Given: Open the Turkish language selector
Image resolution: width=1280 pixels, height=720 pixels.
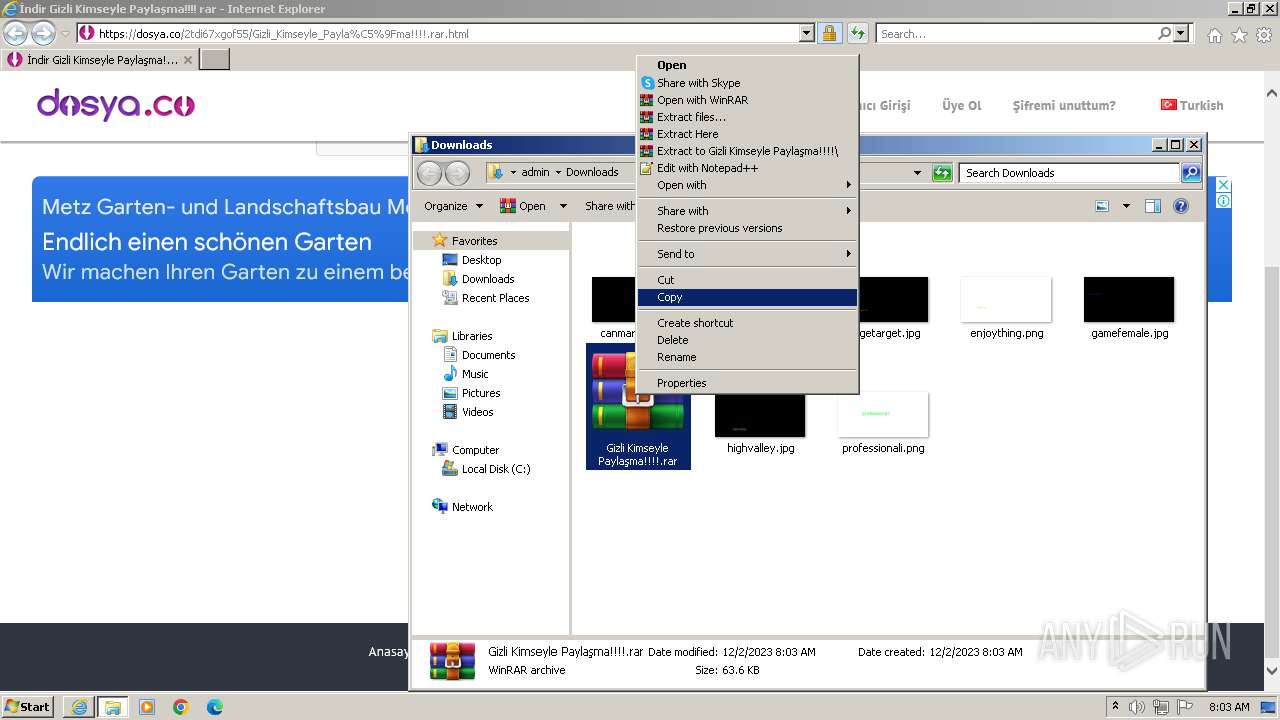Looking at the screenshot, I should (x=1191, y=105).
